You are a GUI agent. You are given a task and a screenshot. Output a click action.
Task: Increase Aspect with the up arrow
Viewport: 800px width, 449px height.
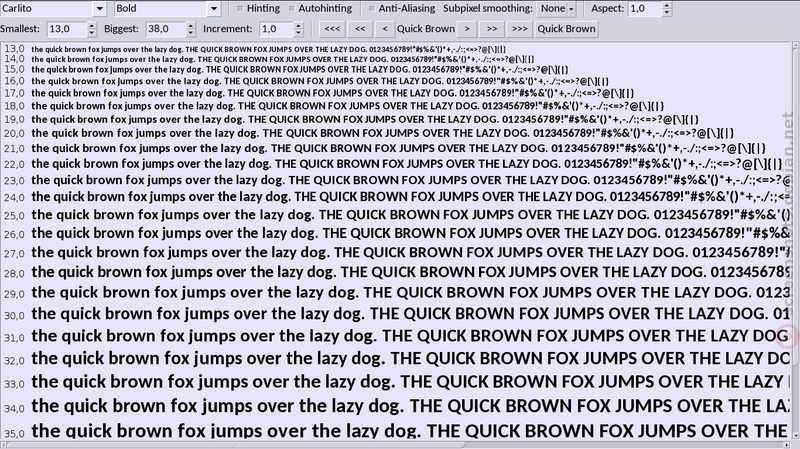[667, 5]
